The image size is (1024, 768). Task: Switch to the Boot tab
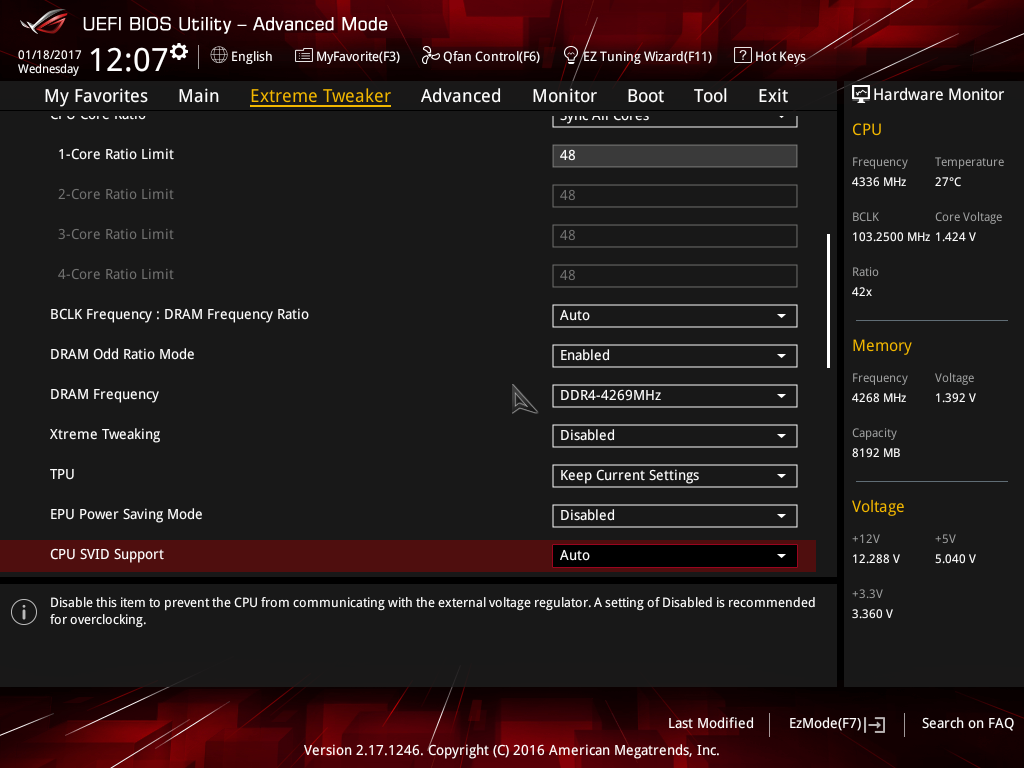[x=645, y=96]
